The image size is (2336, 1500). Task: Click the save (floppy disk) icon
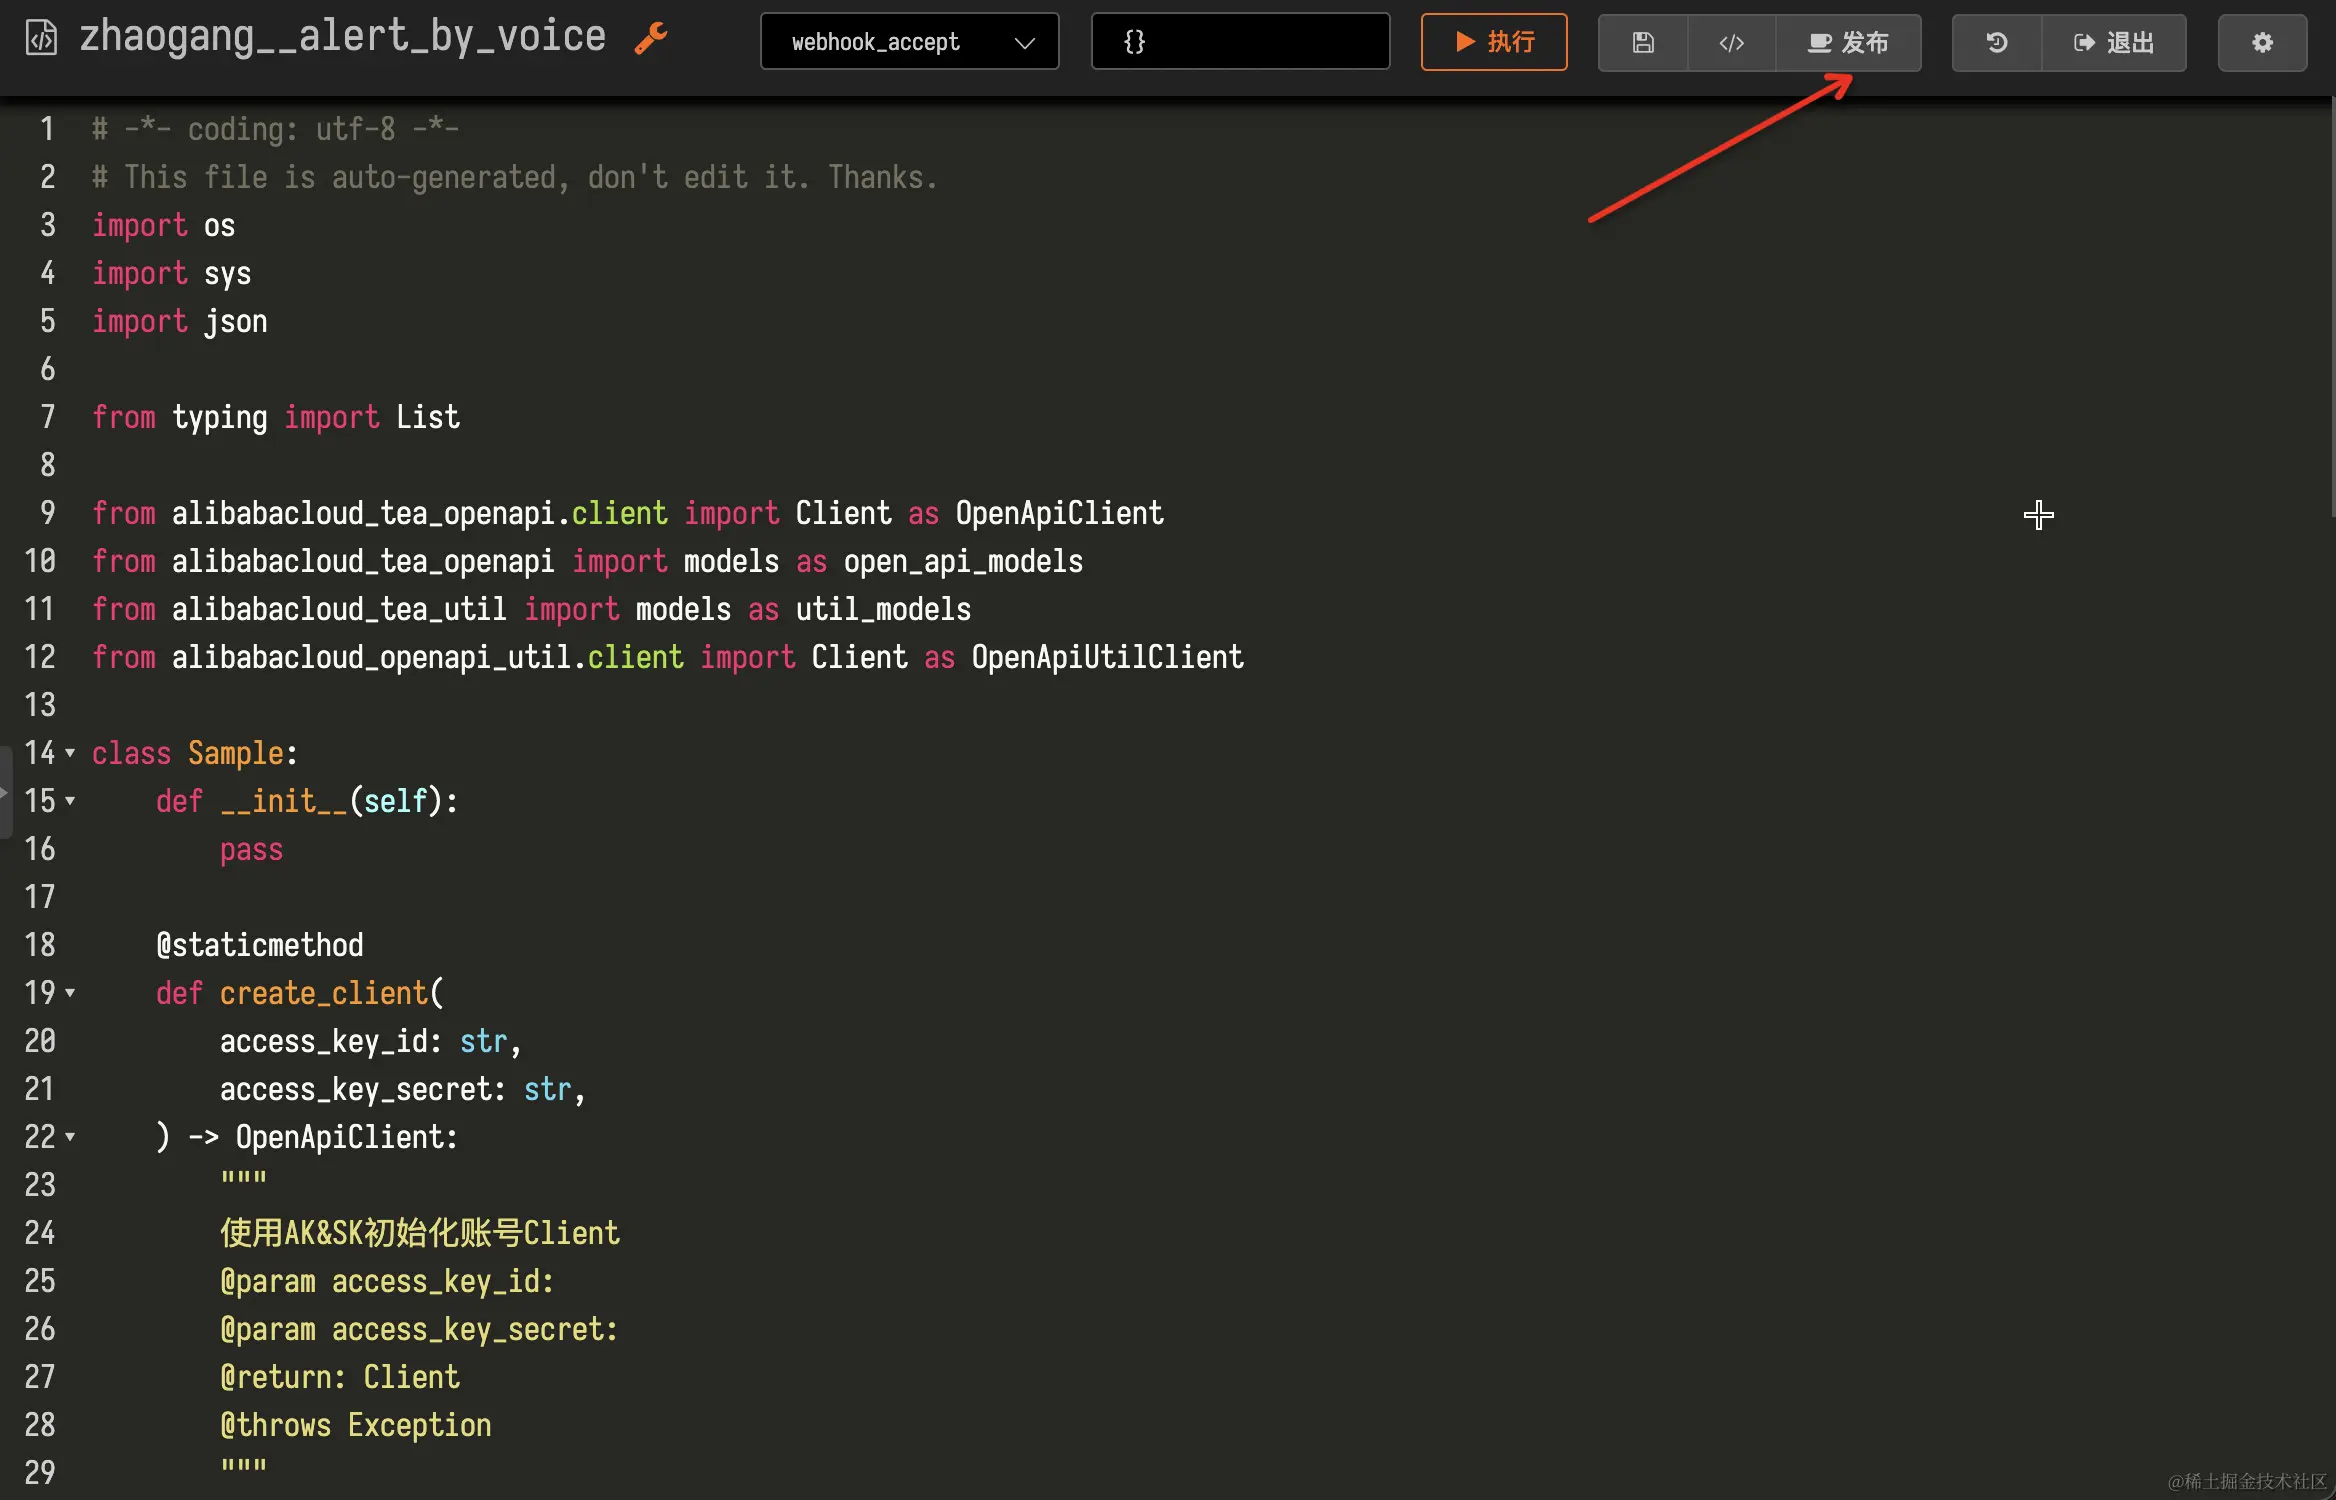[x=1643, y=42]
